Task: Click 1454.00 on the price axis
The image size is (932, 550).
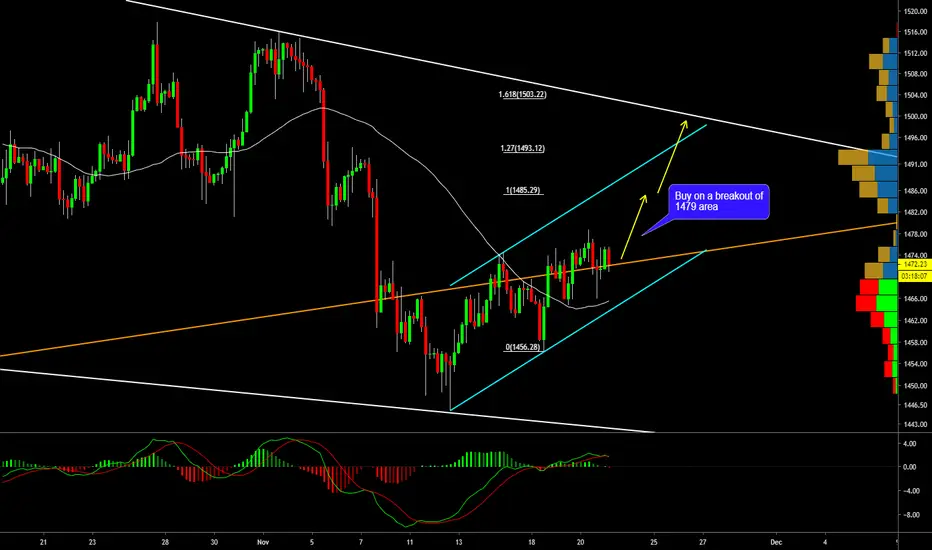Action: 915,364
